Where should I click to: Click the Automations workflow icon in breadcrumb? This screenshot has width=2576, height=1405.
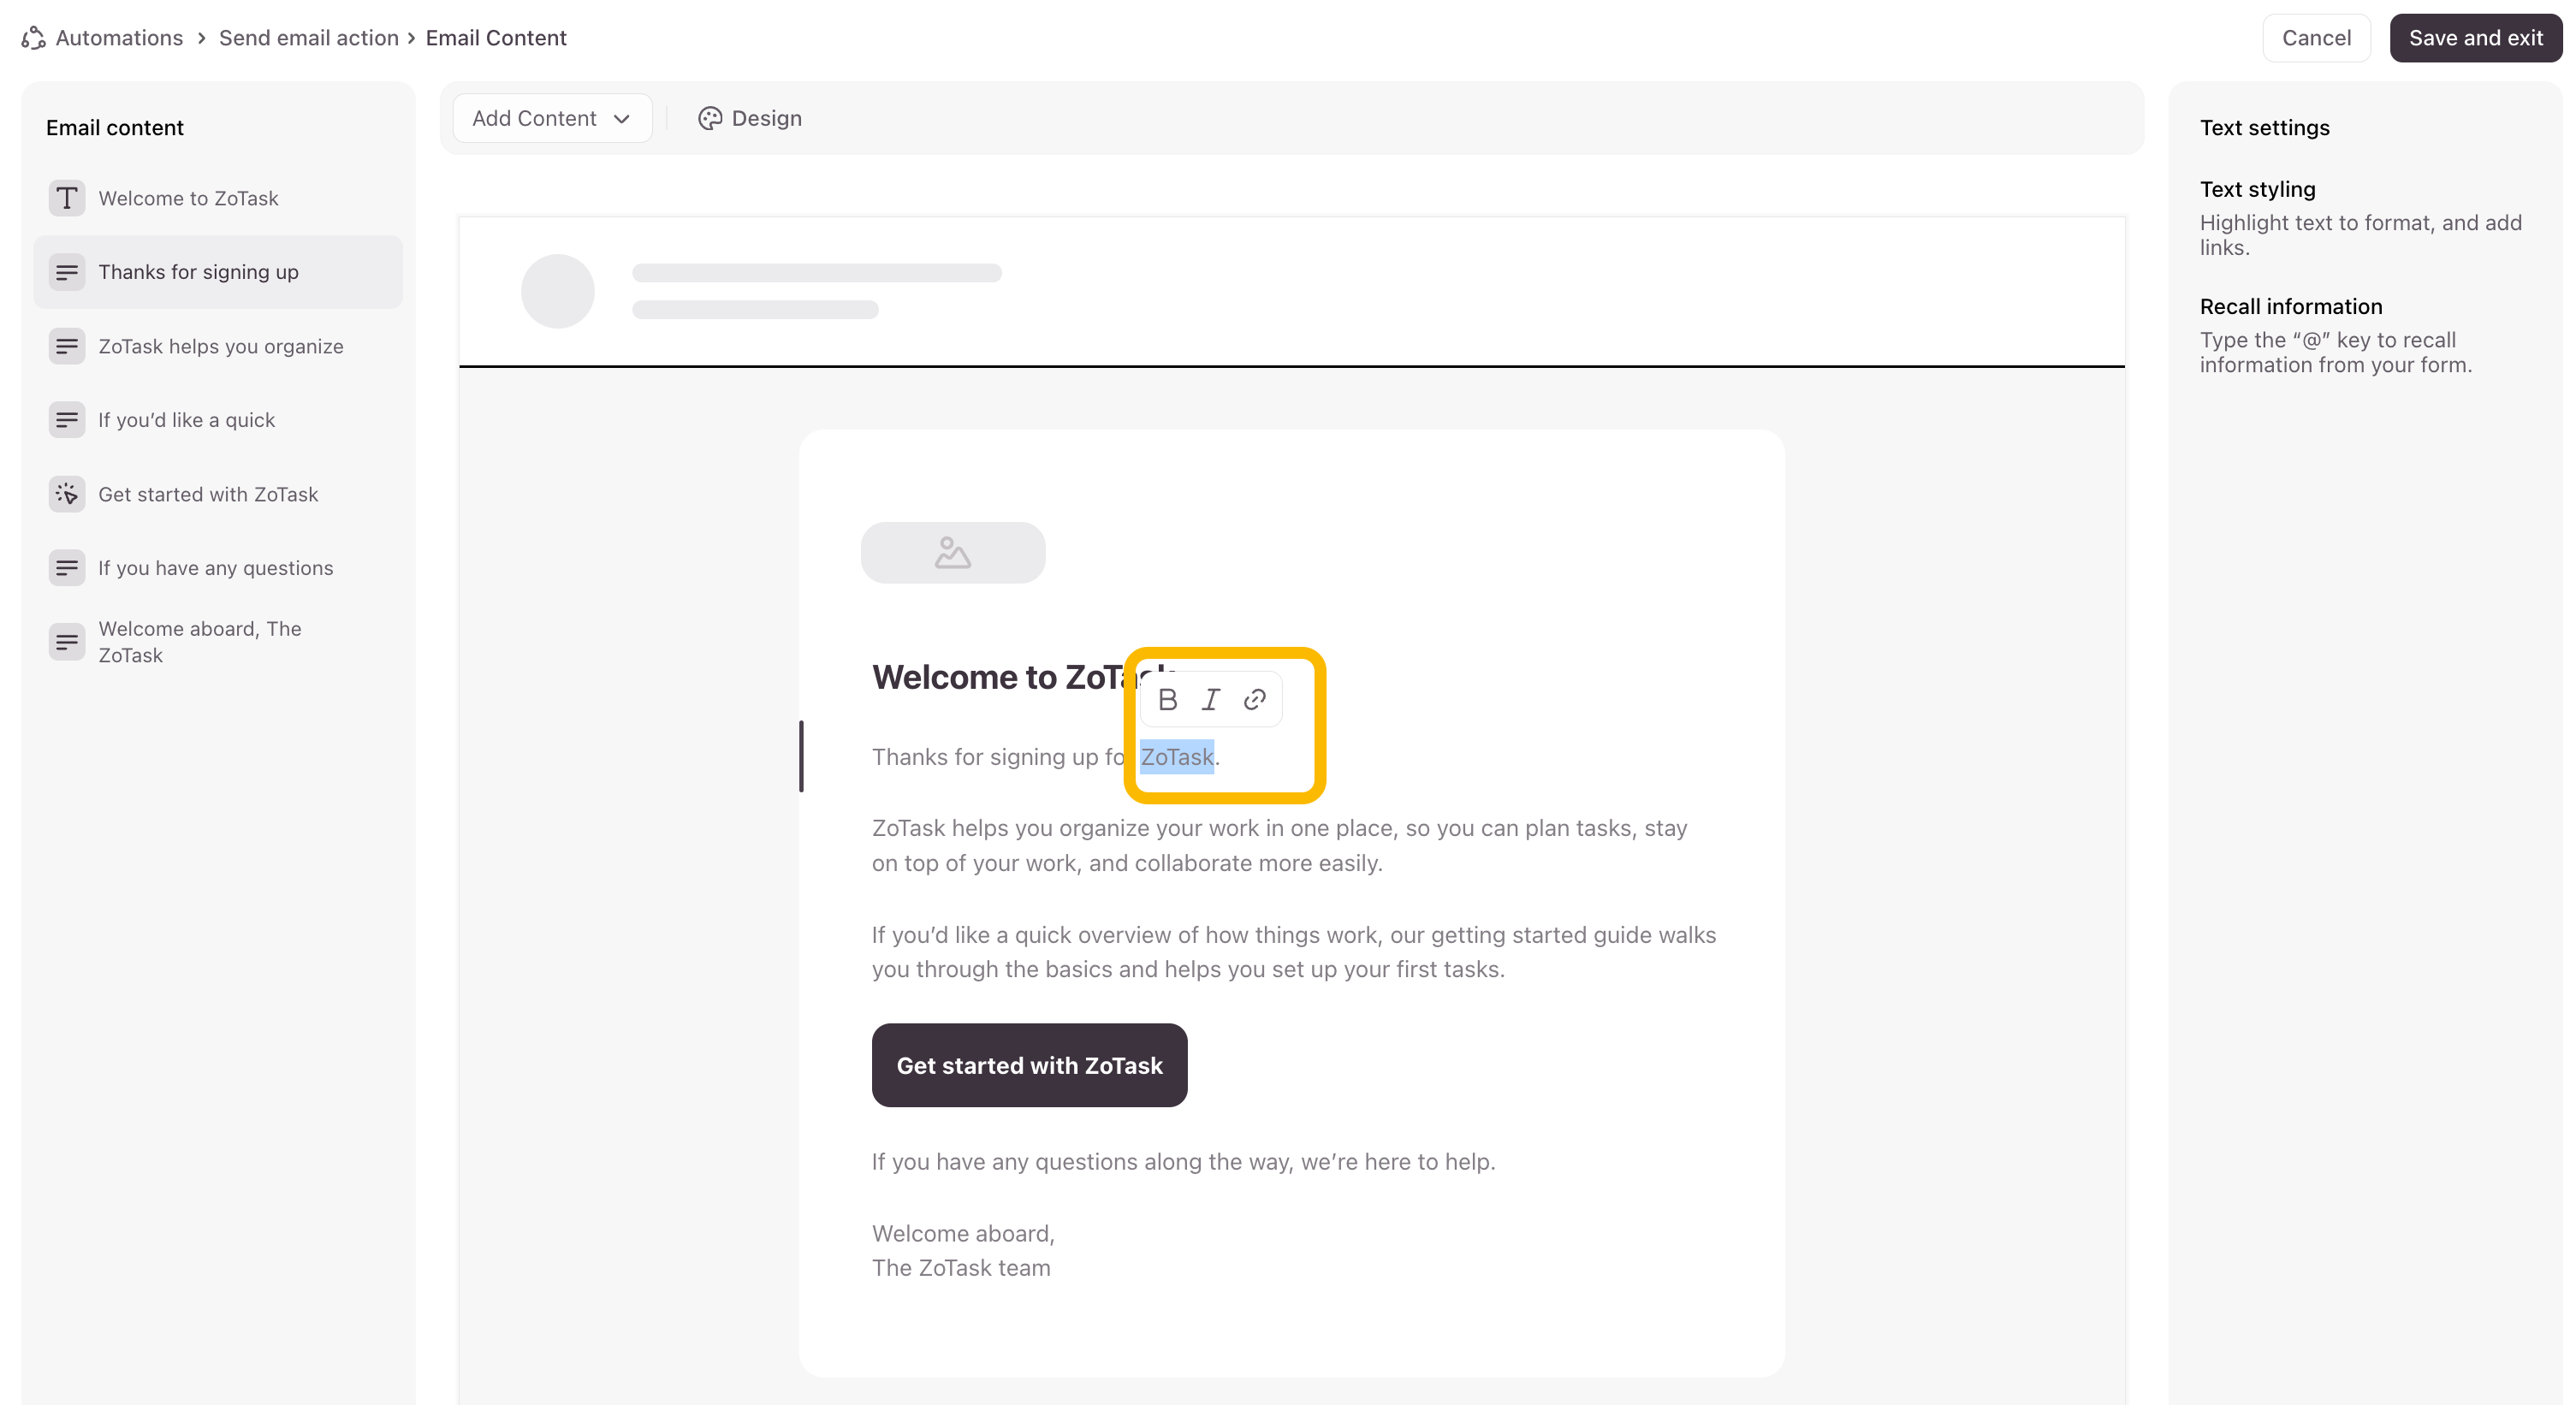[34, 38]
